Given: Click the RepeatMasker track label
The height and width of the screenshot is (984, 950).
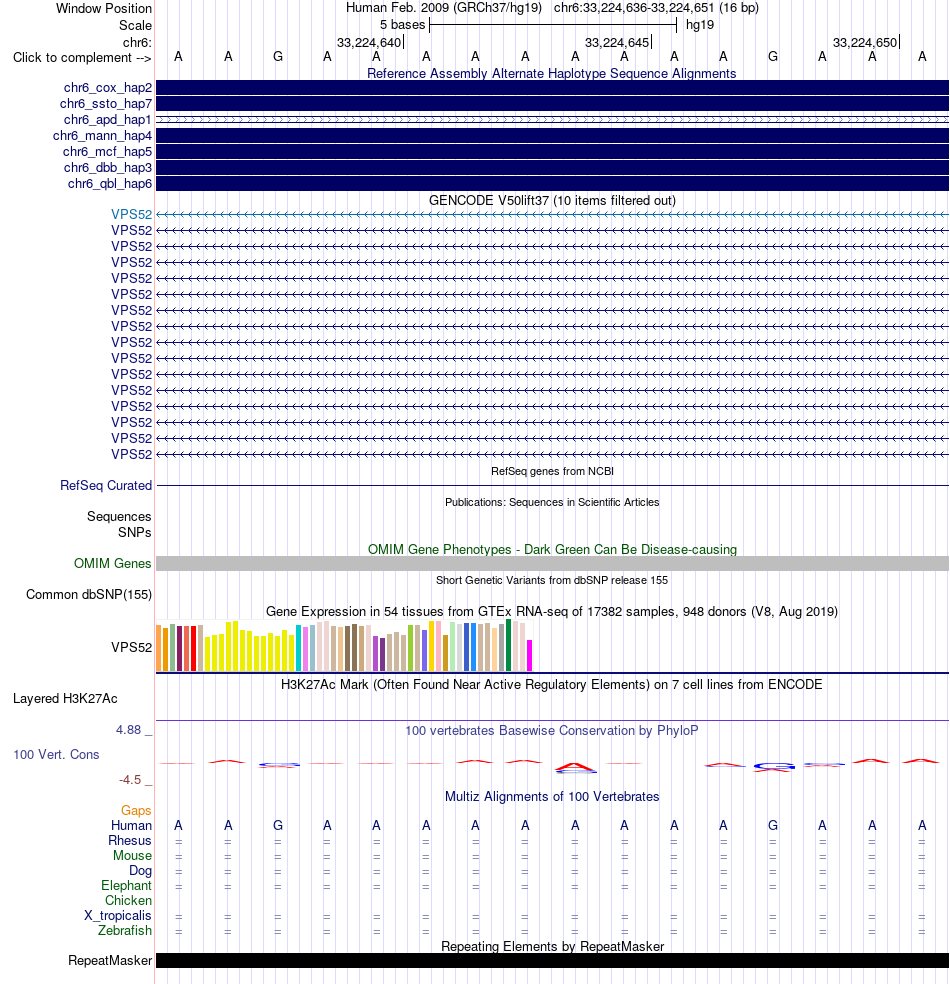Looking at the screenshot, I should (x=110, y=960).
